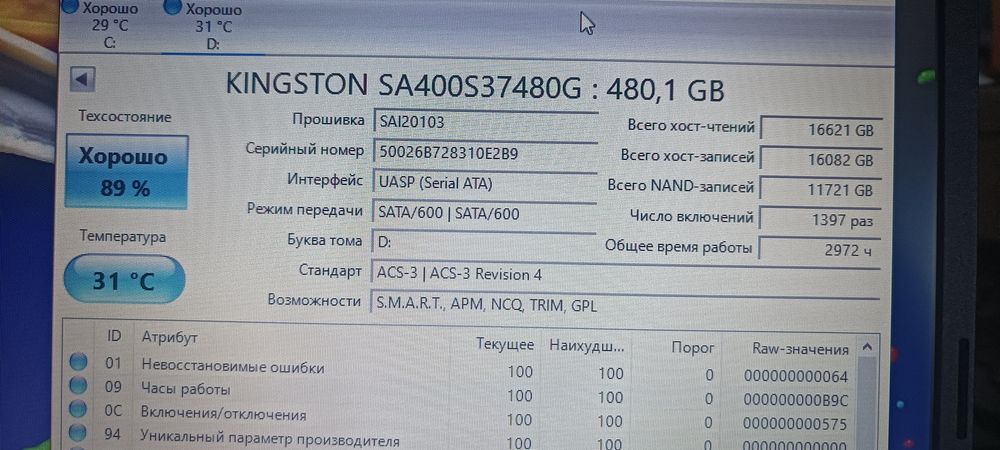Click the scroll up arrow of attribute list
1000x450 pixels.
pyautogui.click(x=867, y=348)
